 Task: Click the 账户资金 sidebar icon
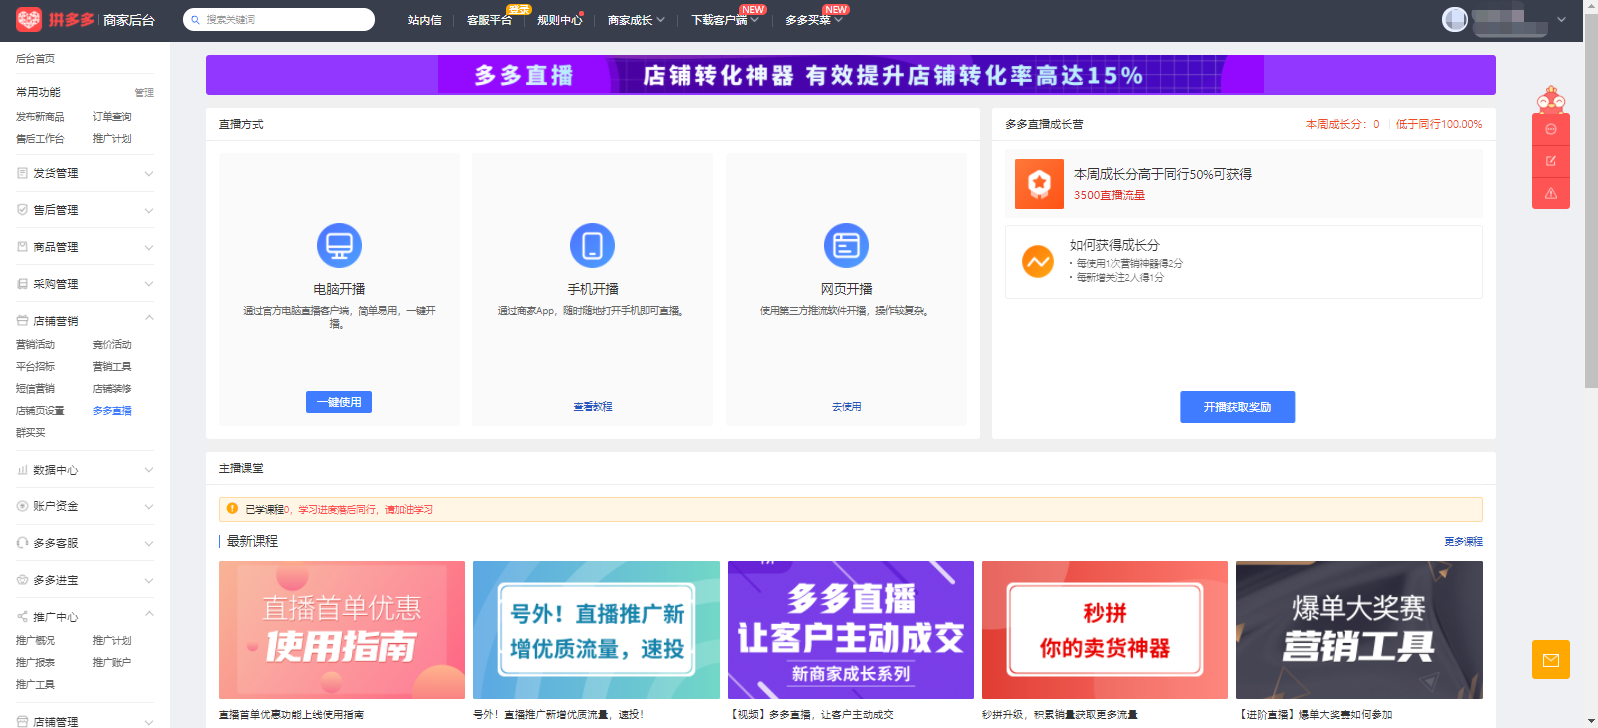point(22,506)
